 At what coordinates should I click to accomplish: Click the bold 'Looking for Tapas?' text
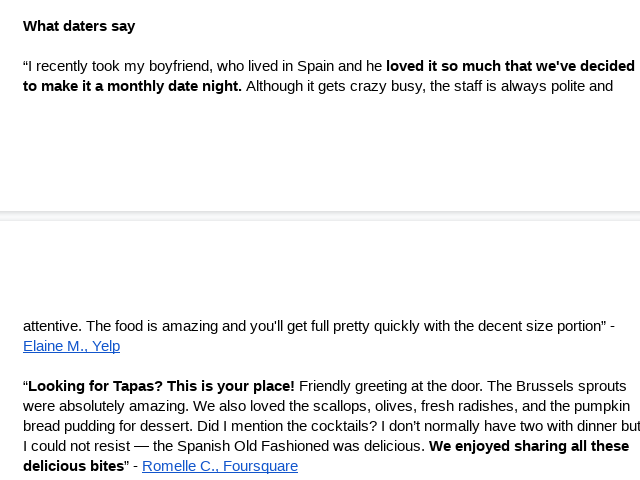[x=96, y=386]
